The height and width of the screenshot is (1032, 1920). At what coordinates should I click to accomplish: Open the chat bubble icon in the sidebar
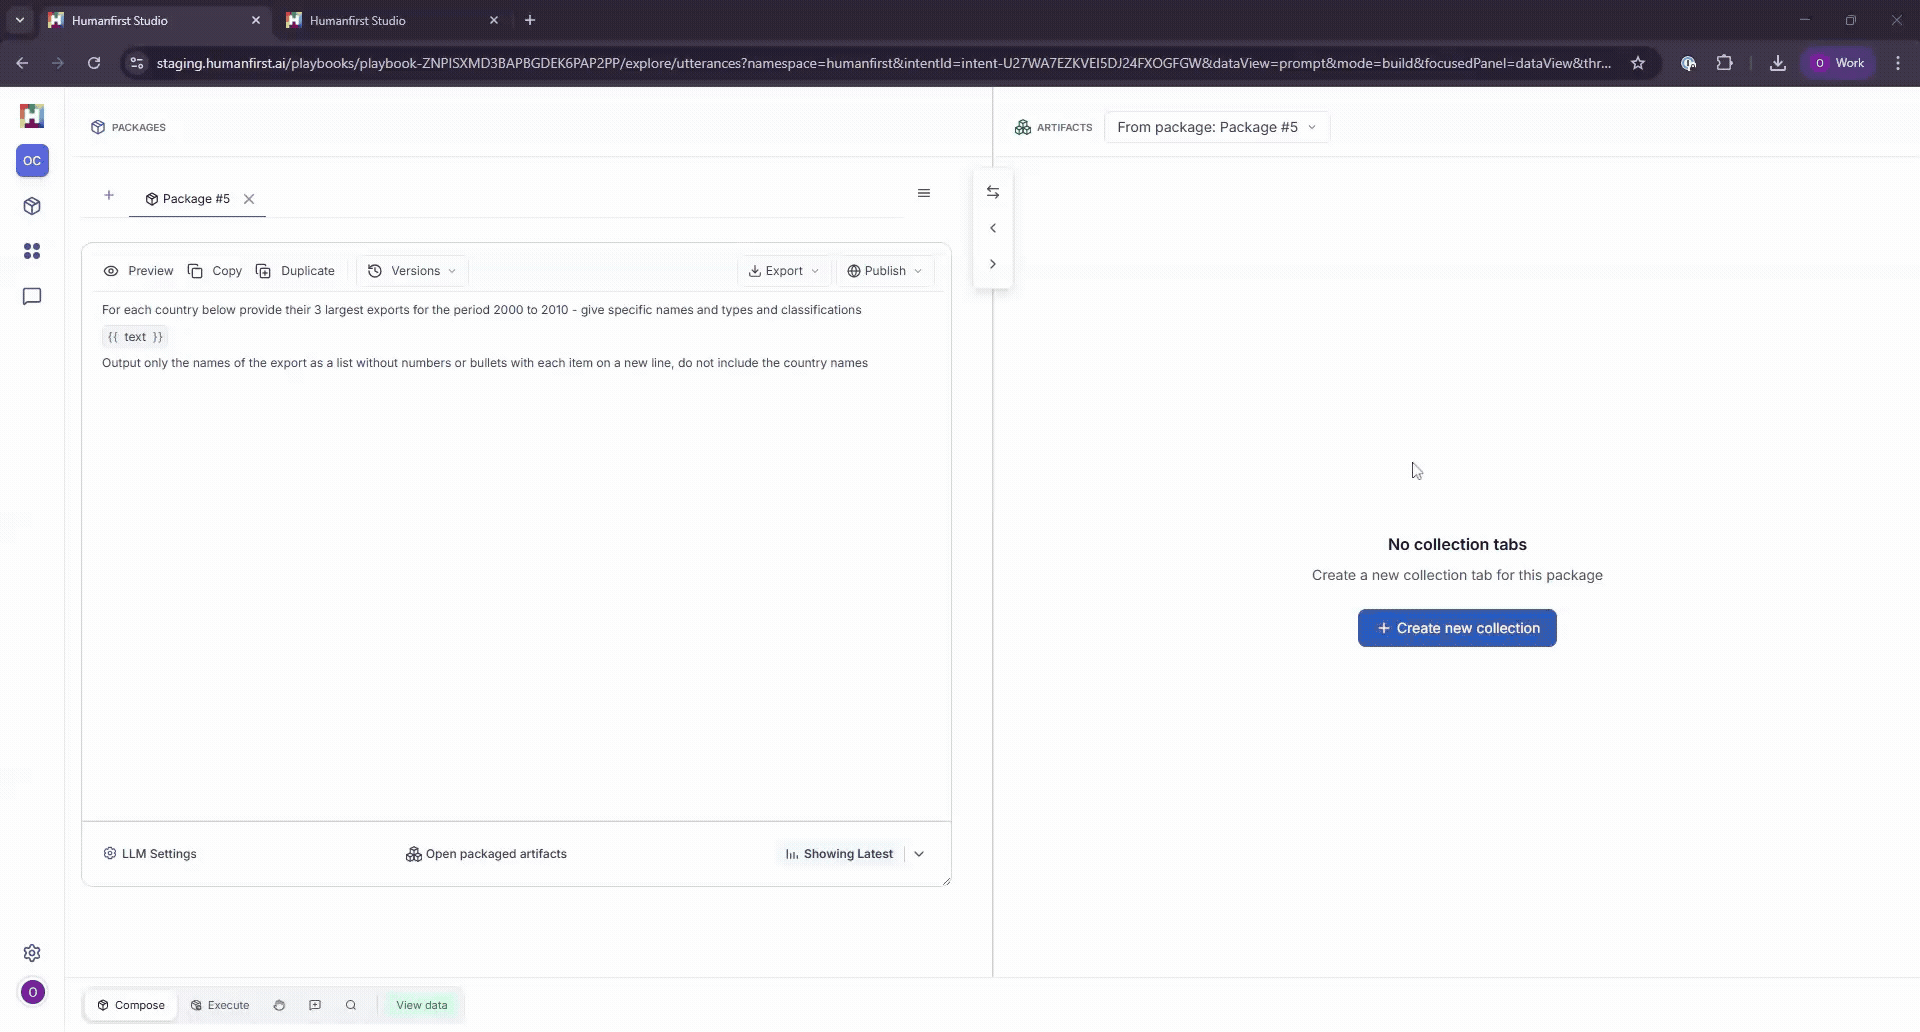(32, 297)
